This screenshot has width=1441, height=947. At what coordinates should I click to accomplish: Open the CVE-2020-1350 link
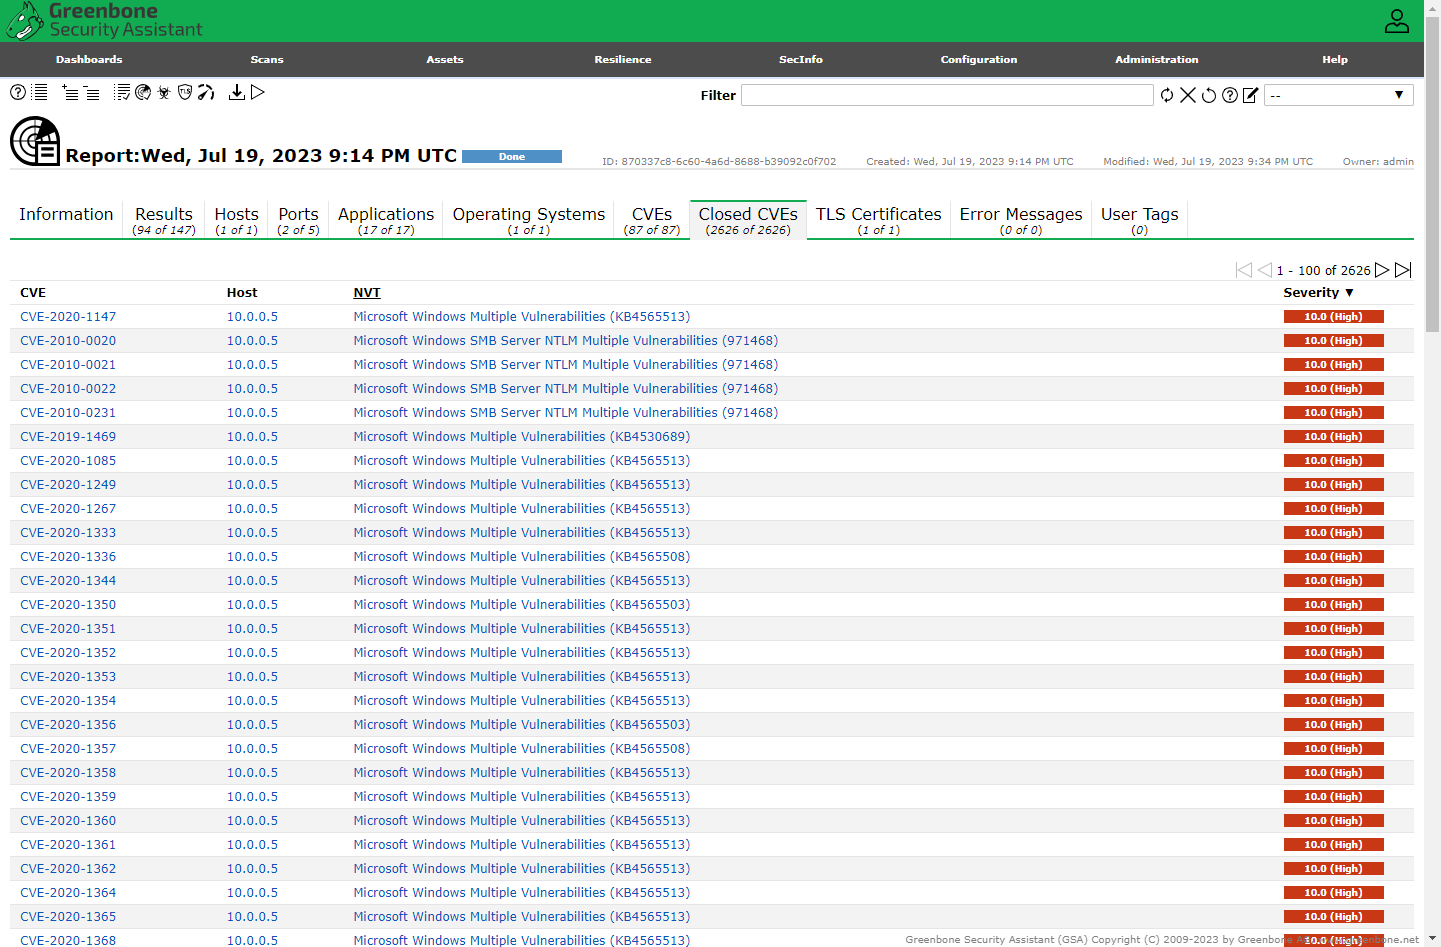coord(68,605)
